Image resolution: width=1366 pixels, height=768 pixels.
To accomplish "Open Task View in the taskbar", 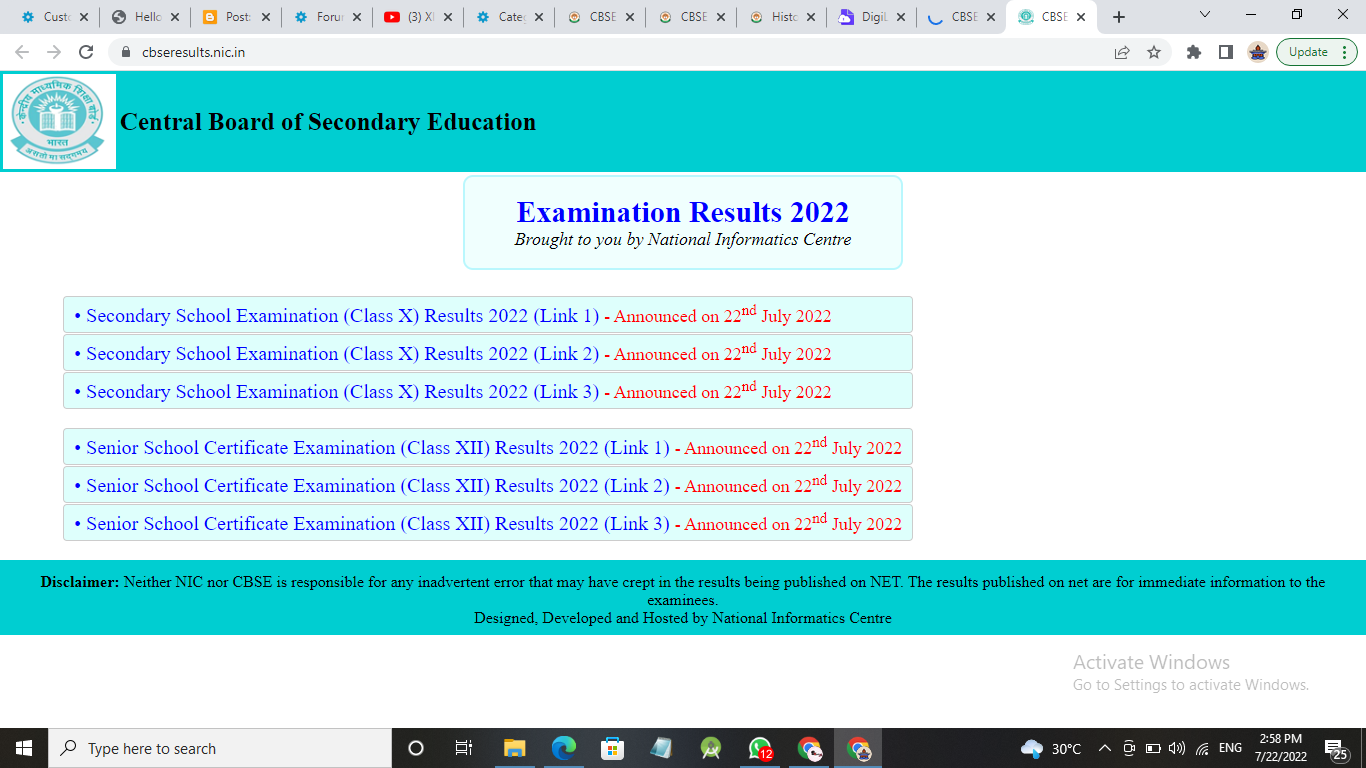I will pyautogui.click(x=464, y=748).
